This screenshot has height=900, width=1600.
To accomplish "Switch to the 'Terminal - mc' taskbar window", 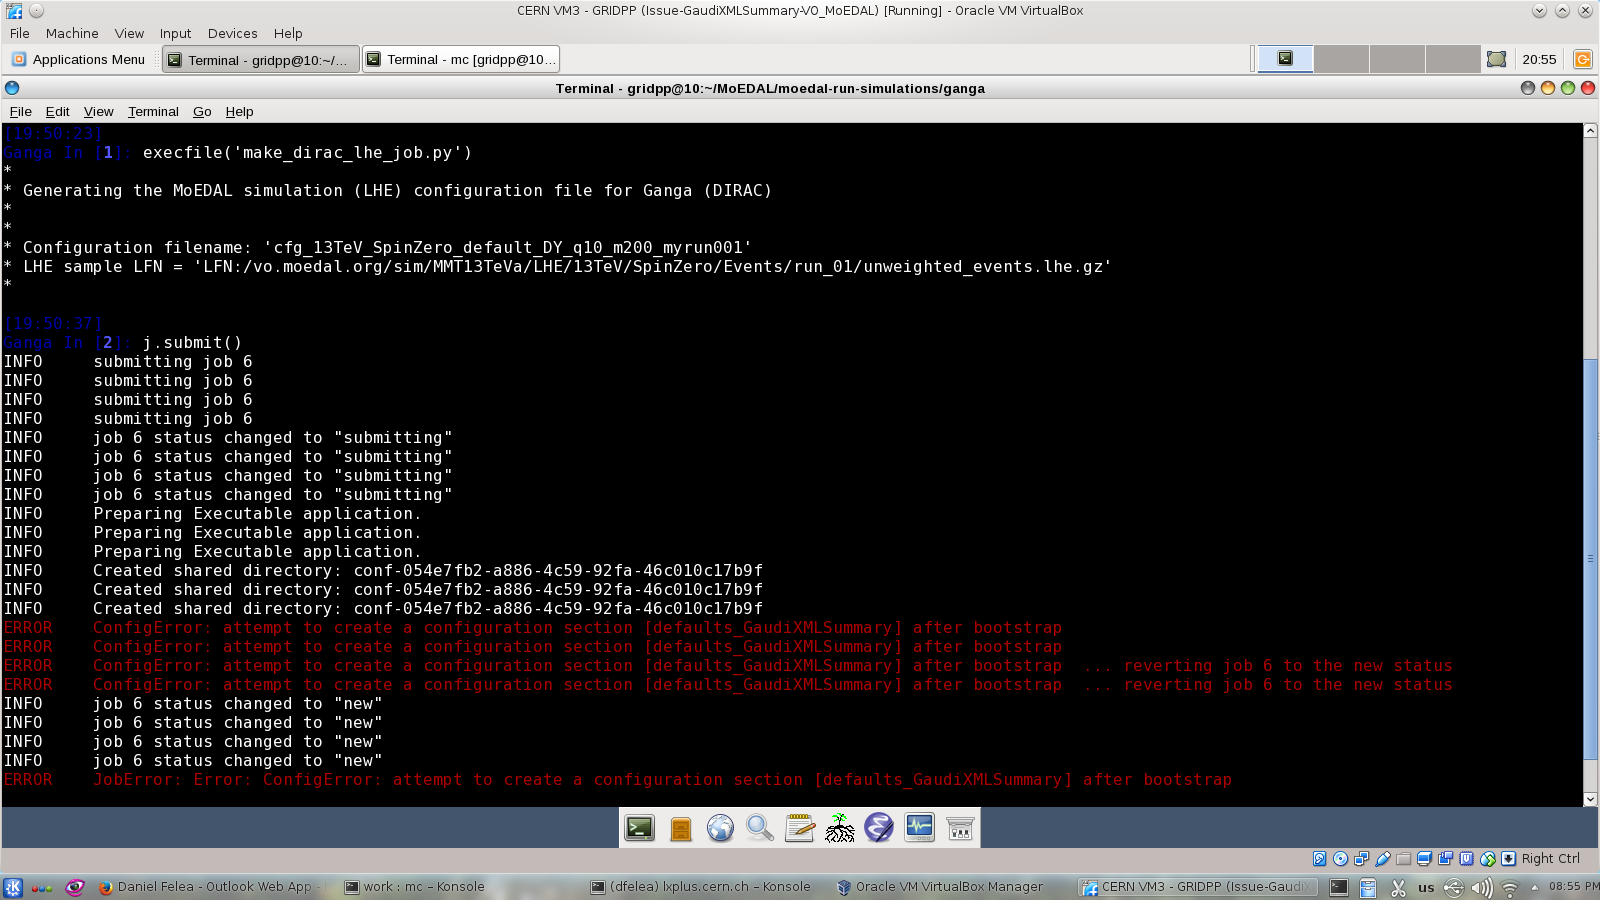I will click(x=460, y=60).
